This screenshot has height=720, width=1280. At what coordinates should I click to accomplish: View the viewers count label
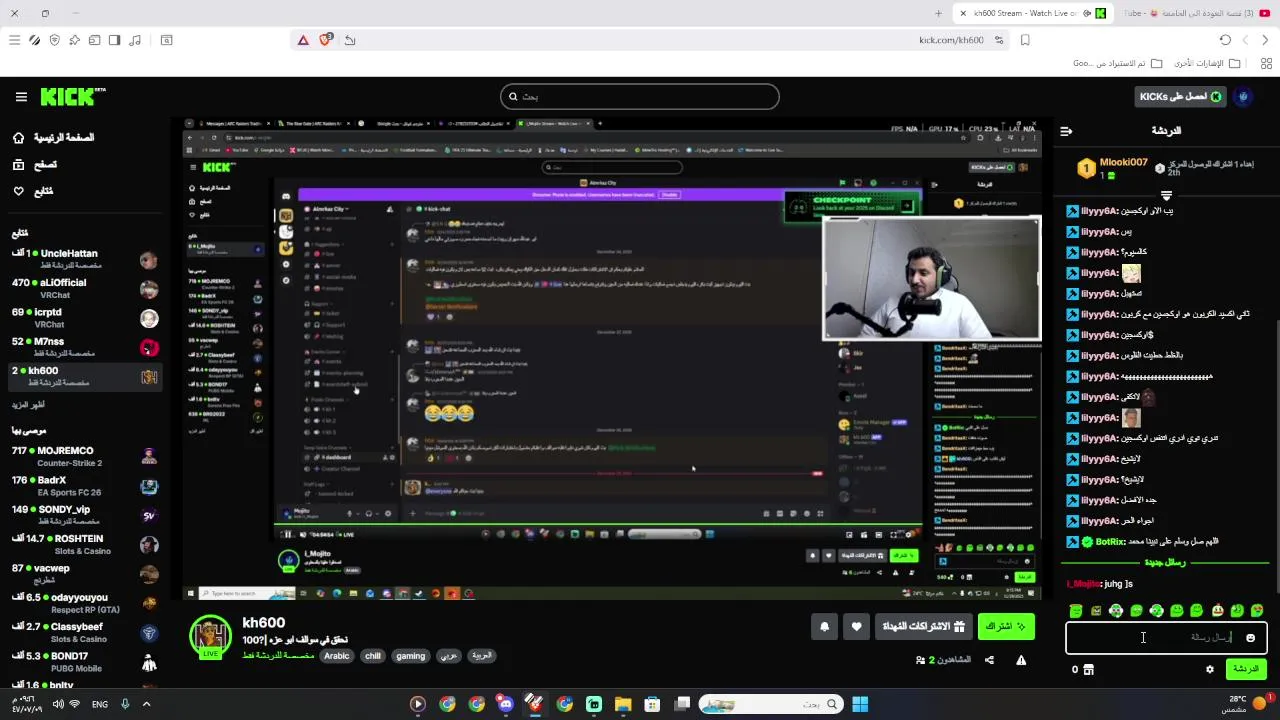[943, 660]
